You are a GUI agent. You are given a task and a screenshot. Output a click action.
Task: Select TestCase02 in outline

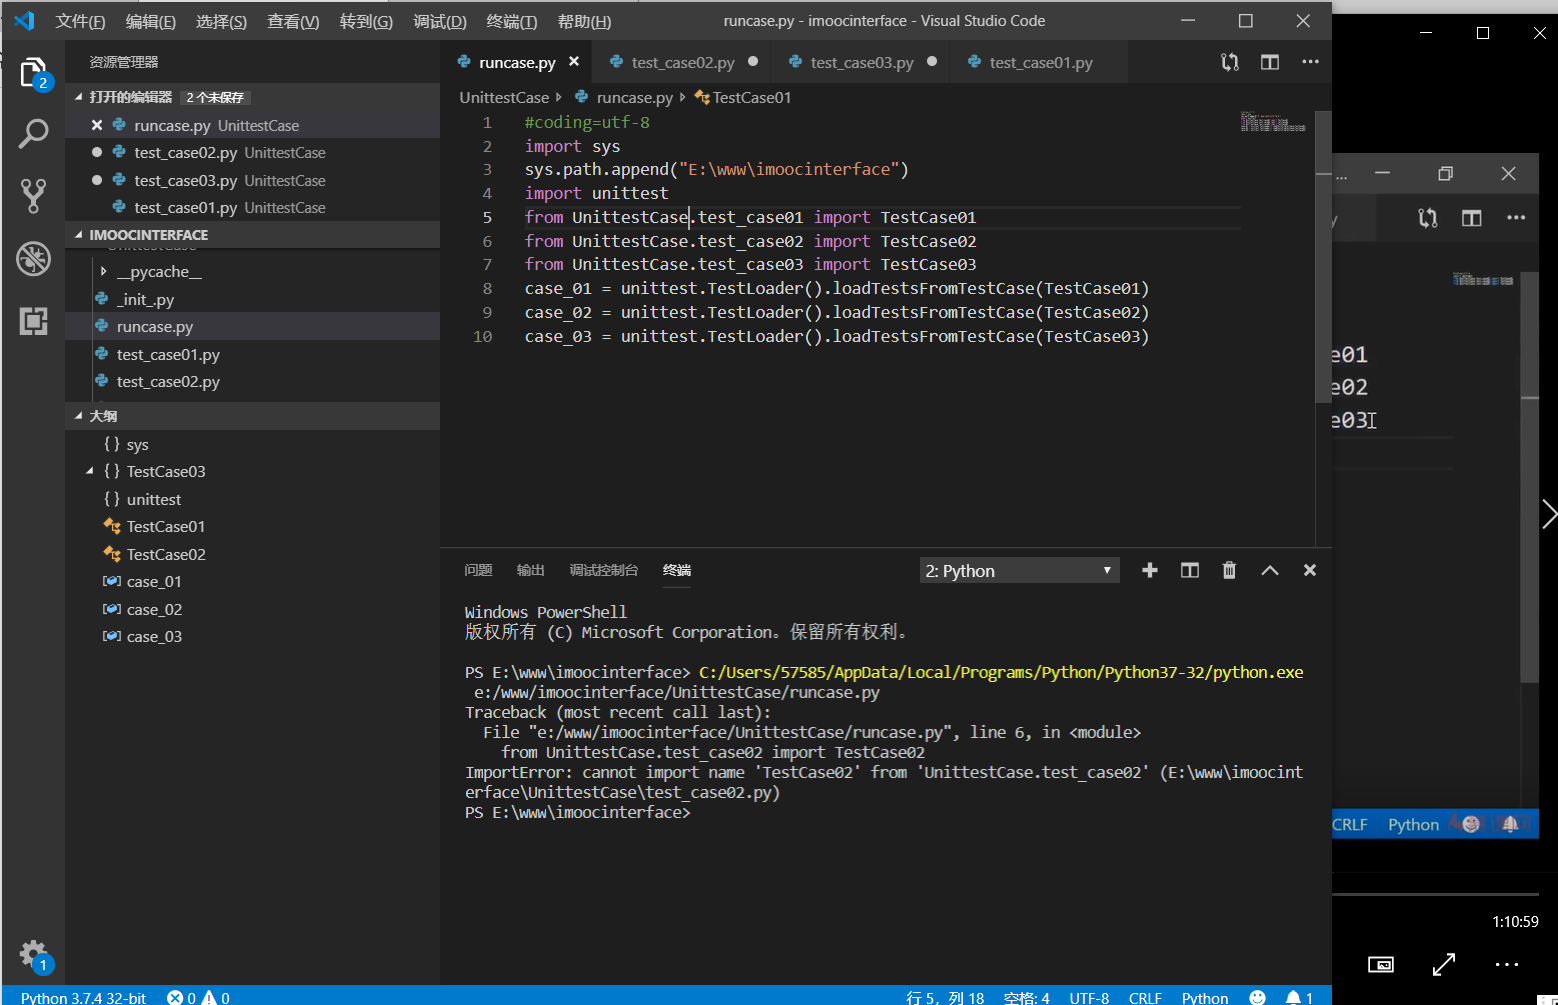(x=166, y=554)
